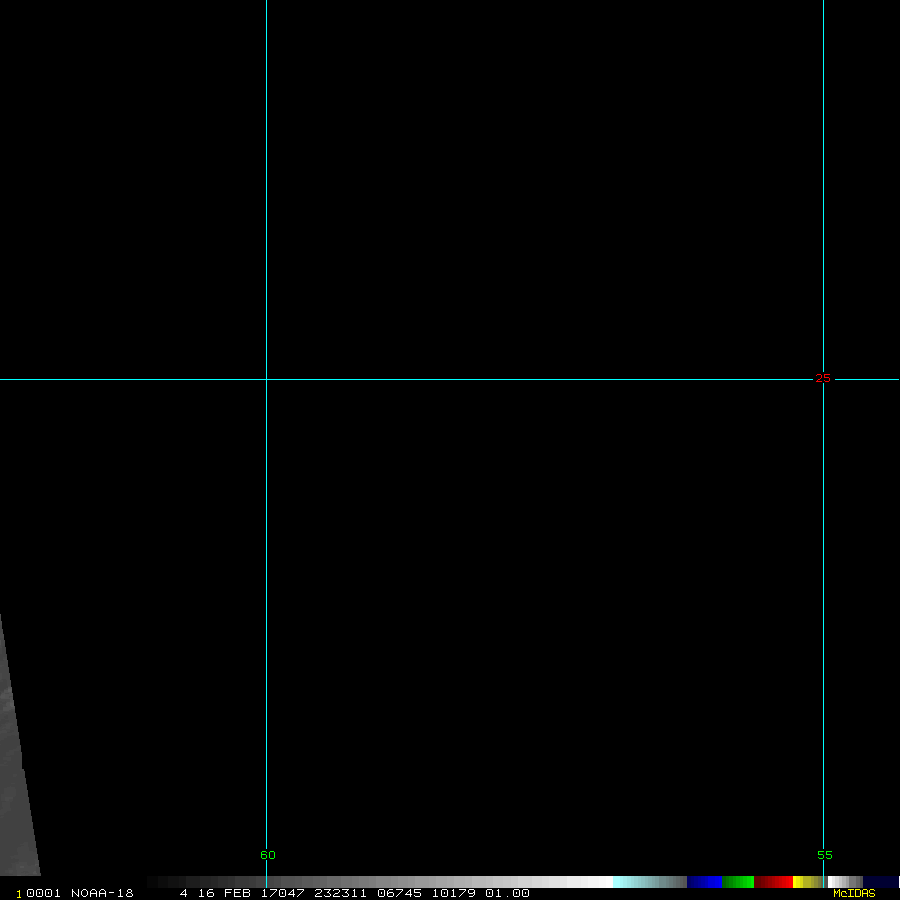Click the yellow McIDAS label
The height and width of the screenshot is (900, 900).
tap(854, 893)
